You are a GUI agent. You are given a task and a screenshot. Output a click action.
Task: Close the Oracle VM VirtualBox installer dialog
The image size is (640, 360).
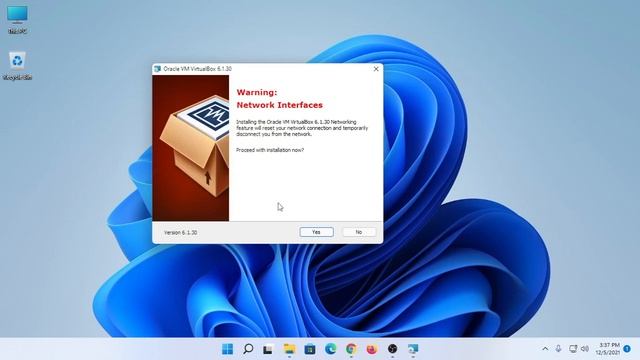pos(376,69)
